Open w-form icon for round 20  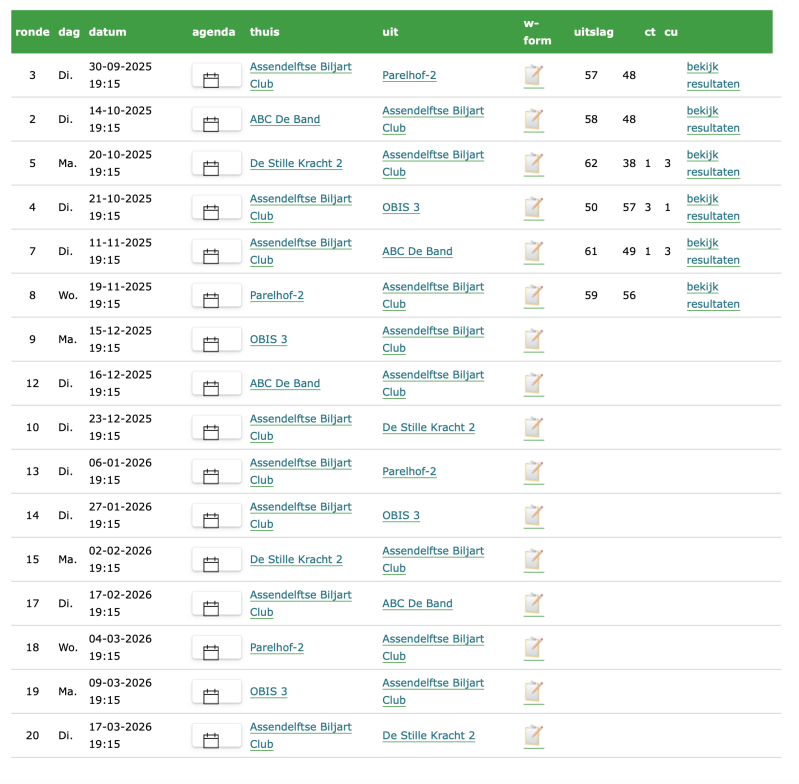tap(534, 736)
